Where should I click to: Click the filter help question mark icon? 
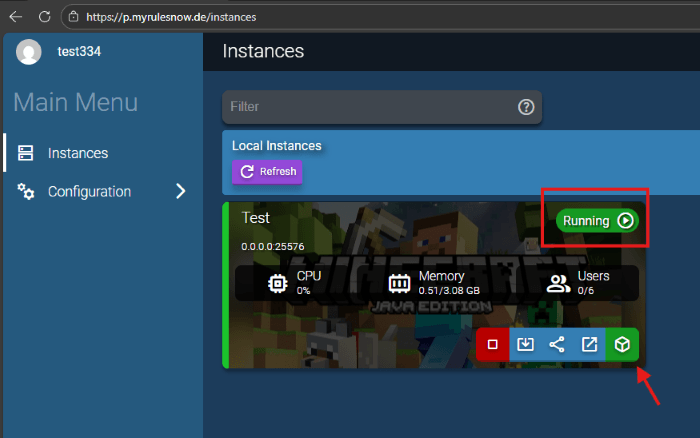[526, 107]
